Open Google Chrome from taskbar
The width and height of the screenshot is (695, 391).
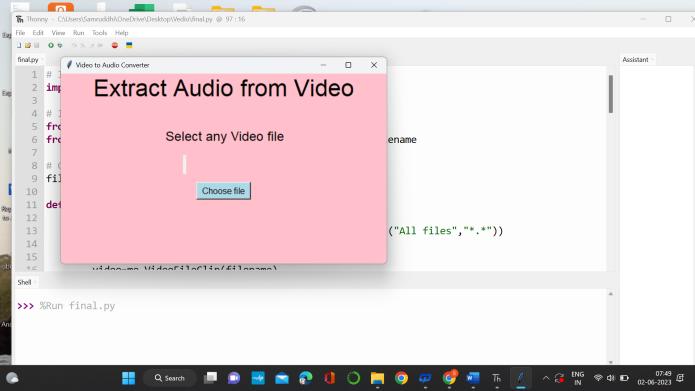(x=401, y=378)
